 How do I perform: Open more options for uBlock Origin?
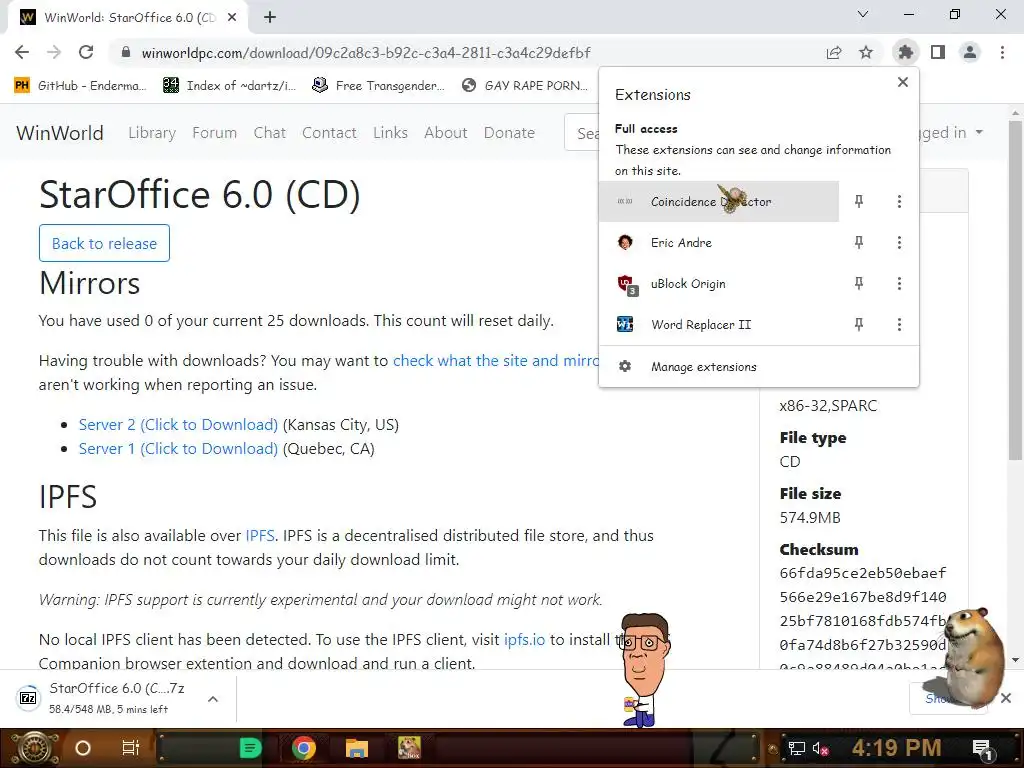(x=899, y=283)
